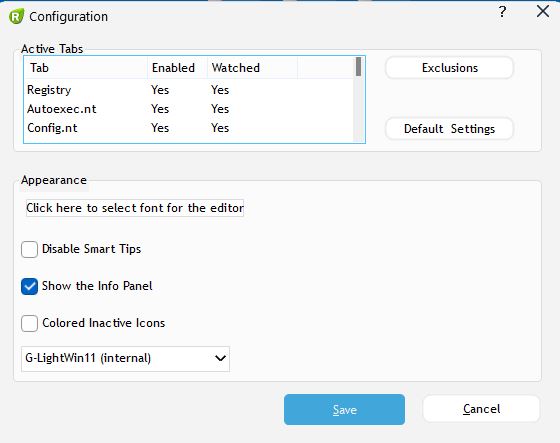Open the G-LightWin11 theme dropdown

click(125, 358)
